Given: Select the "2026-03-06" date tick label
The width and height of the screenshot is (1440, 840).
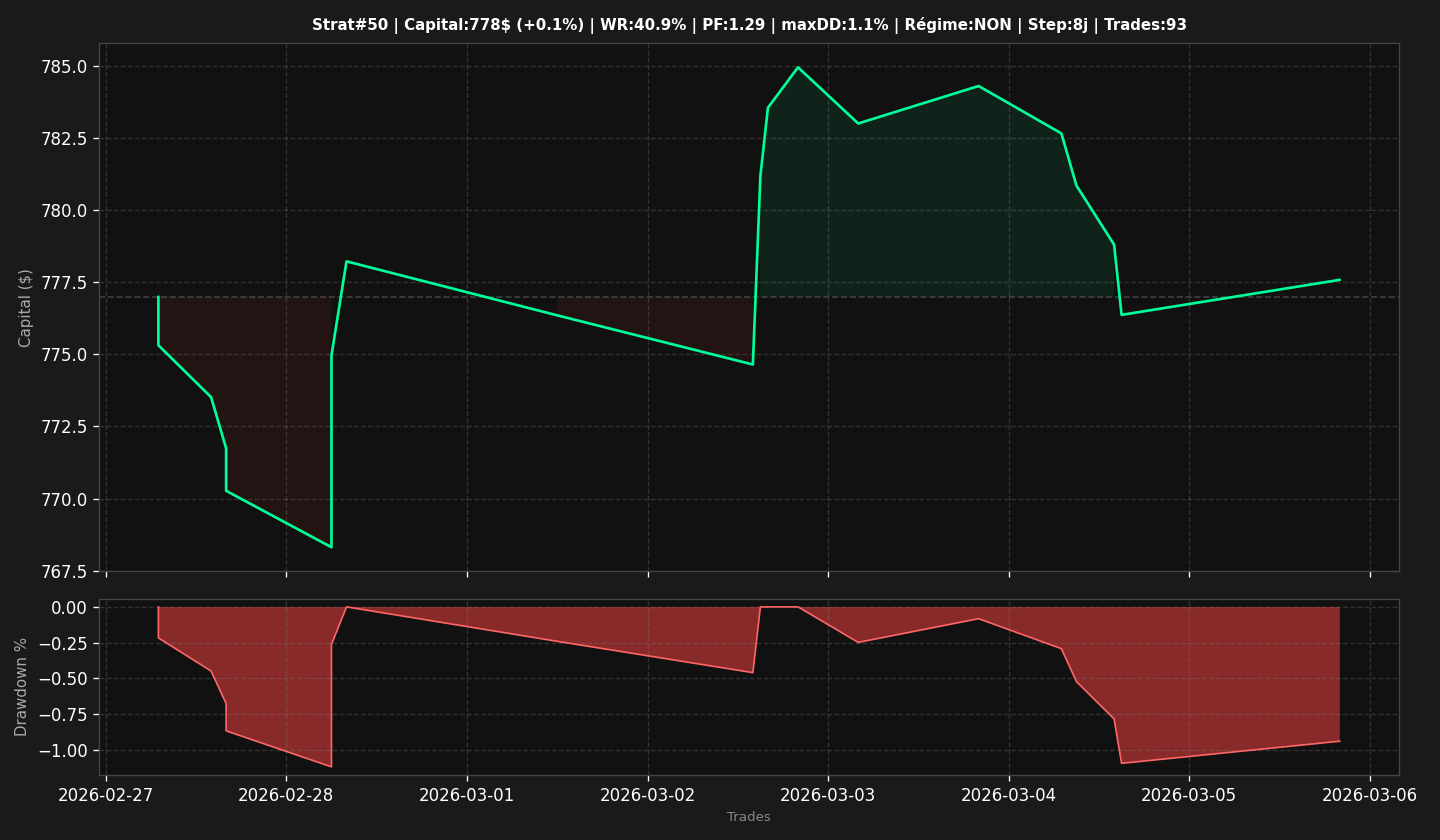Looking at the screenshot, I should click(x=1370, y=795).
